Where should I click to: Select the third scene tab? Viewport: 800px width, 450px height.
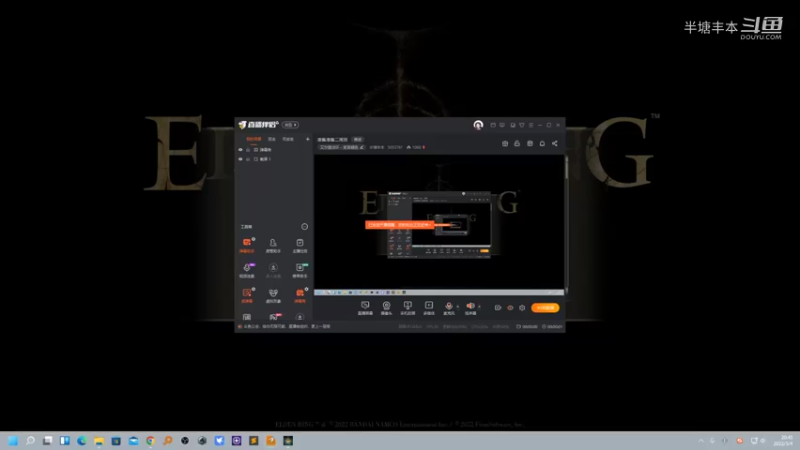coord(288,139)
